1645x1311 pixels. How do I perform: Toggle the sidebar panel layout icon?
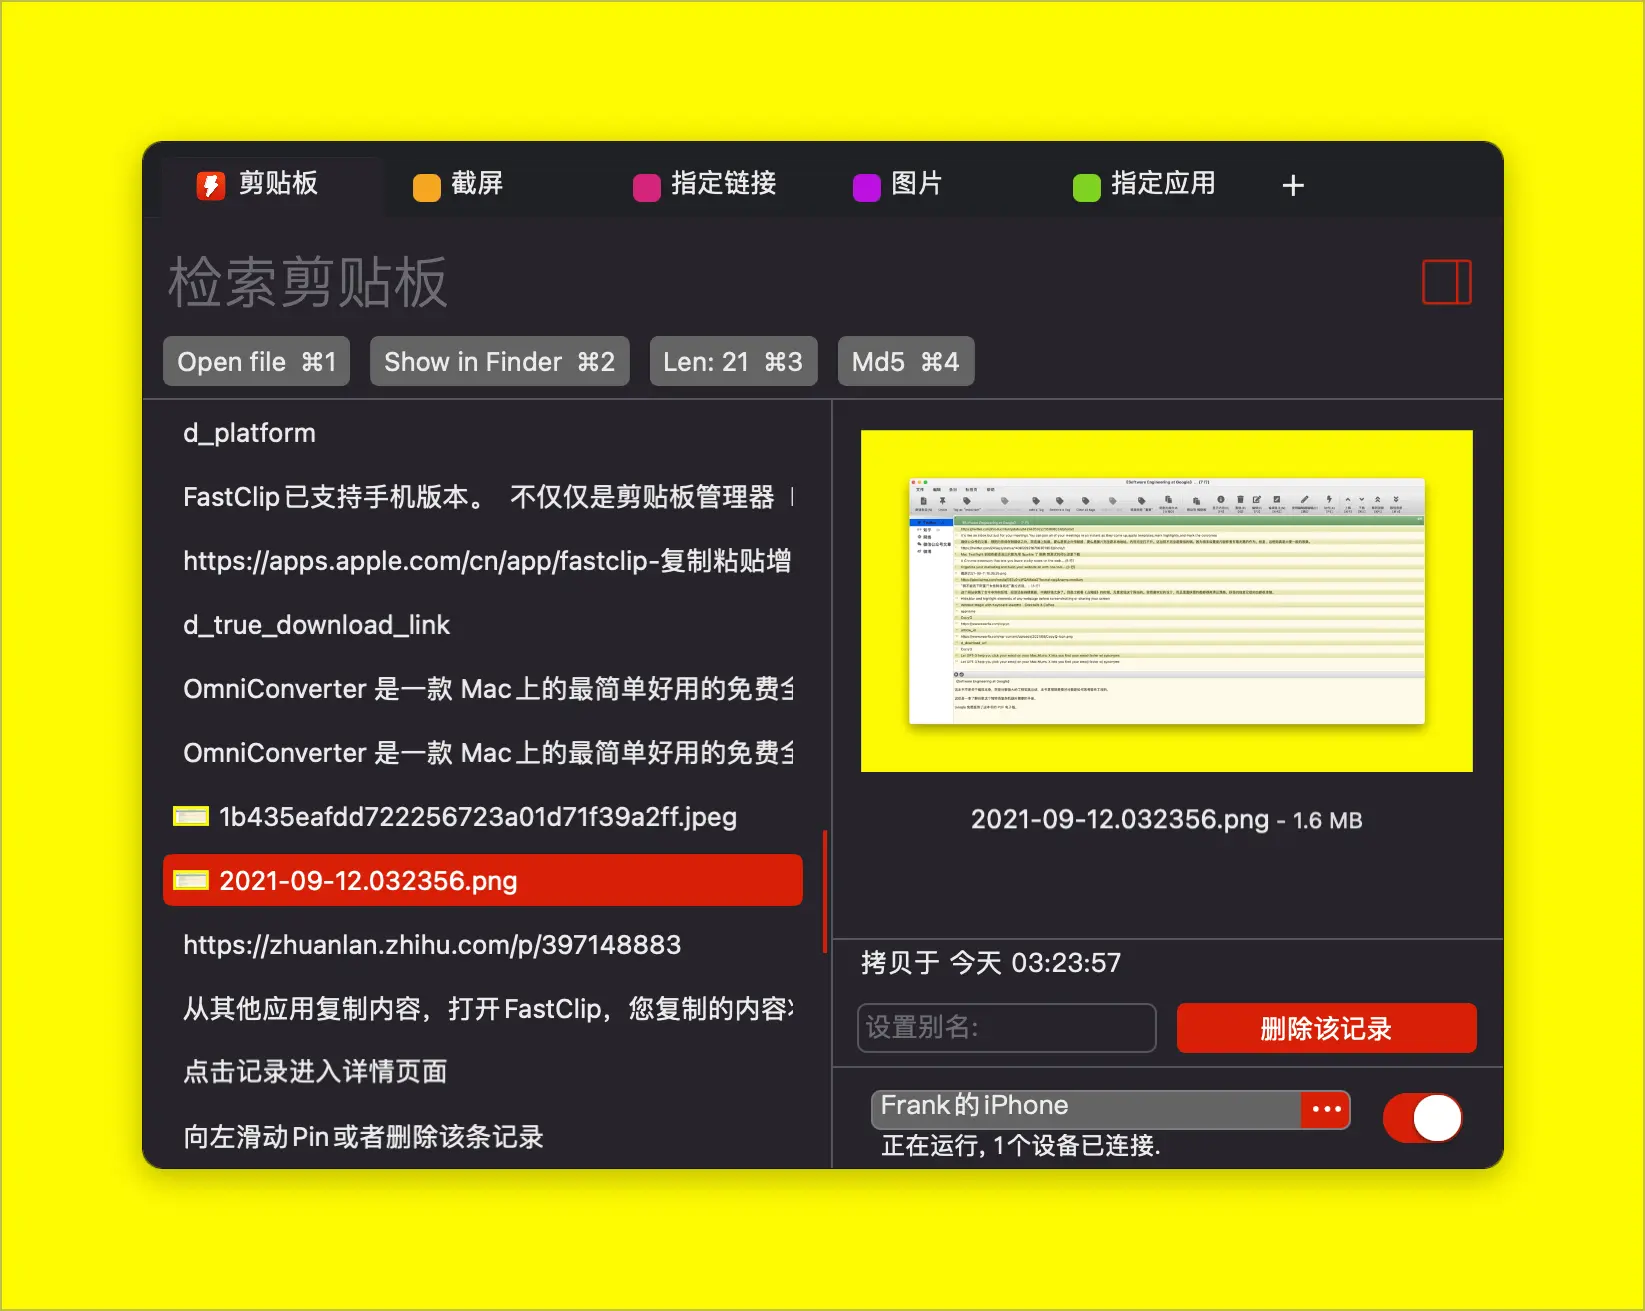click(1446, 282)
